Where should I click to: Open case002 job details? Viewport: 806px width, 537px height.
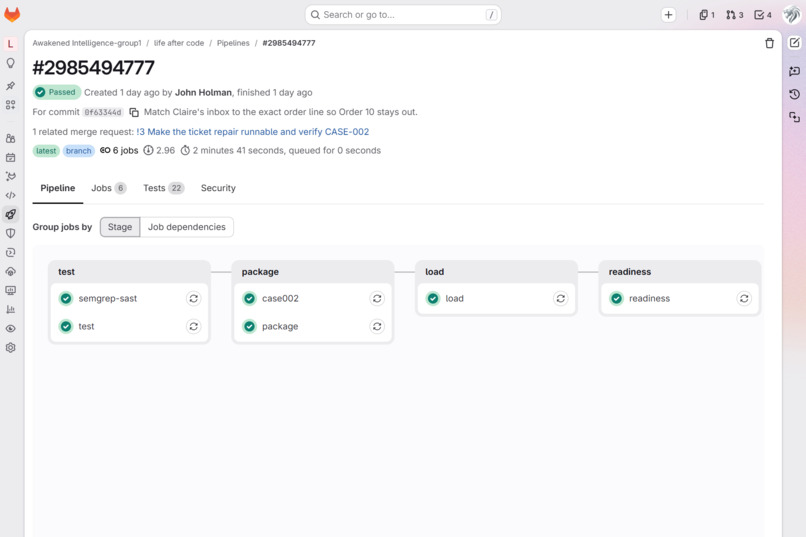tap(280, 299)
